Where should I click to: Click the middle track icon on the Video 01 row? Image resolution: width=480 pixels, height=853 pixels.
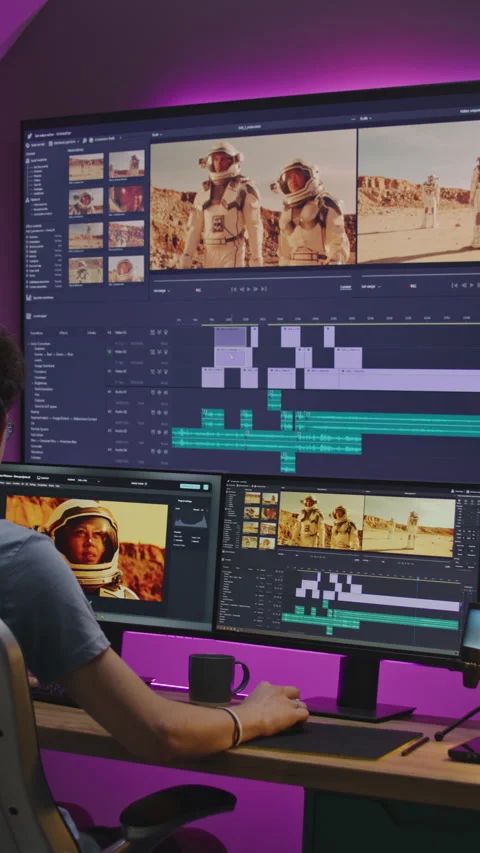pyautogui.click(x=159, y=372)
